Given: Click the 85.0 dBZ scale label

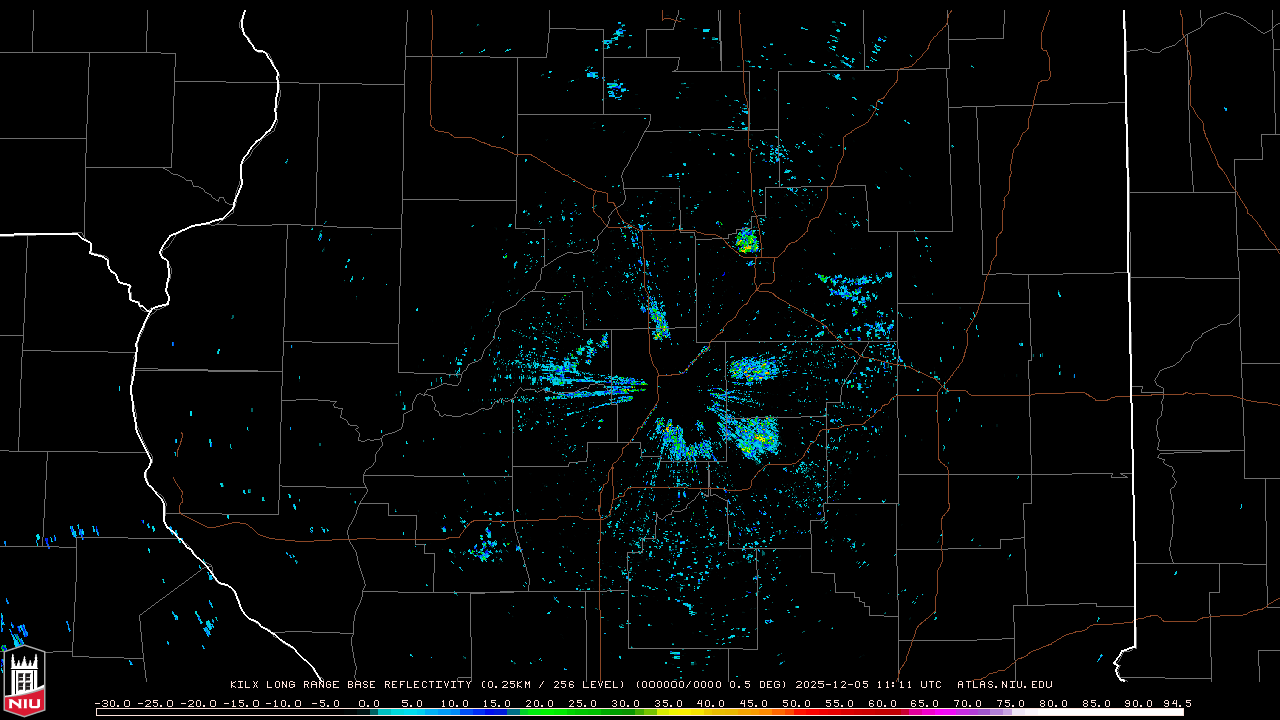Looking at the screenshot, I should [1096, 704].
